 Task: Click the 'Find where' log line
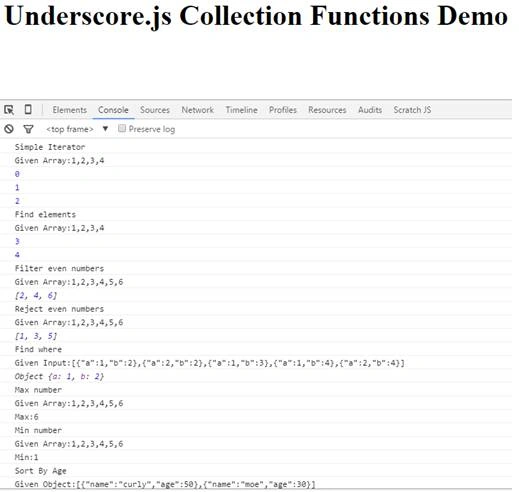(38, 349)
